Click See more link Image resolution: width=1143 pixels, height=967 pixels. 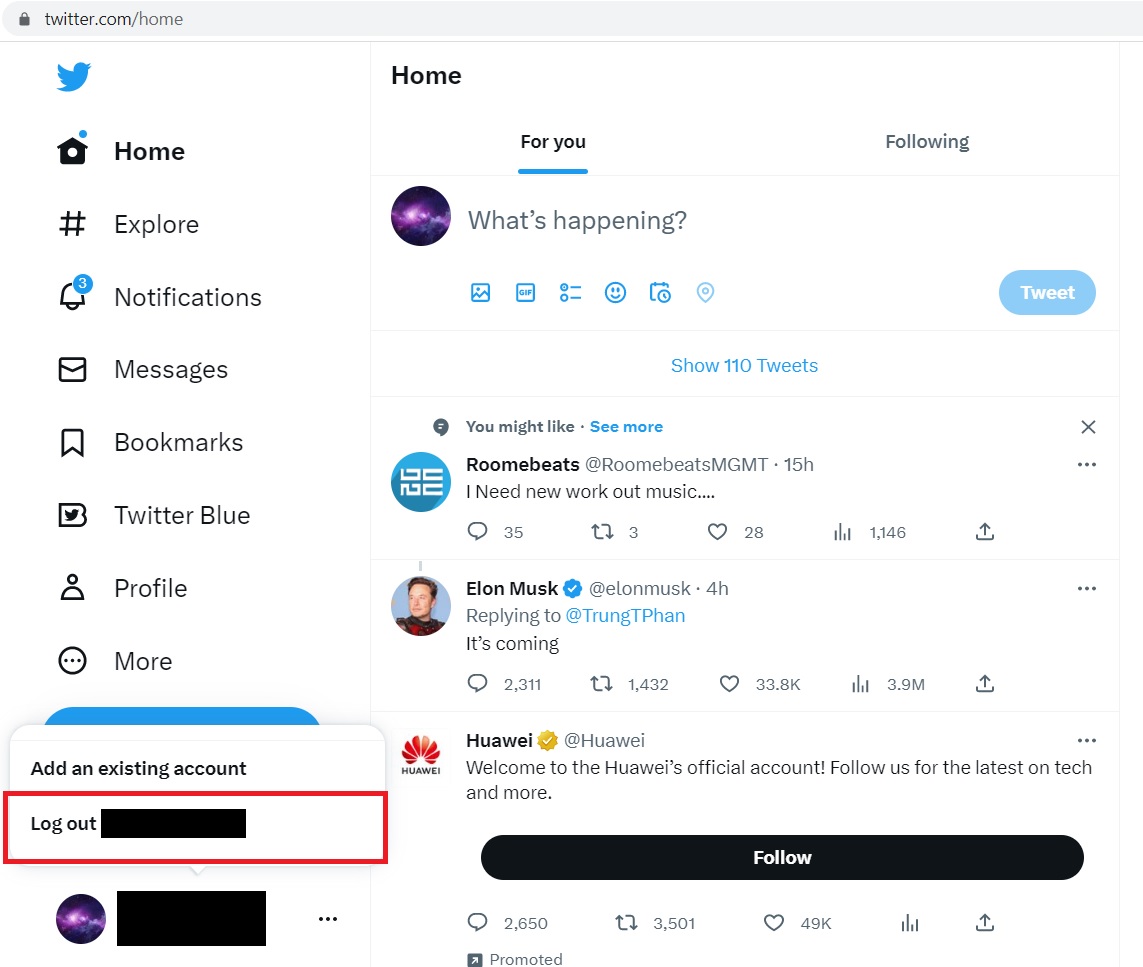click(626, 426)
